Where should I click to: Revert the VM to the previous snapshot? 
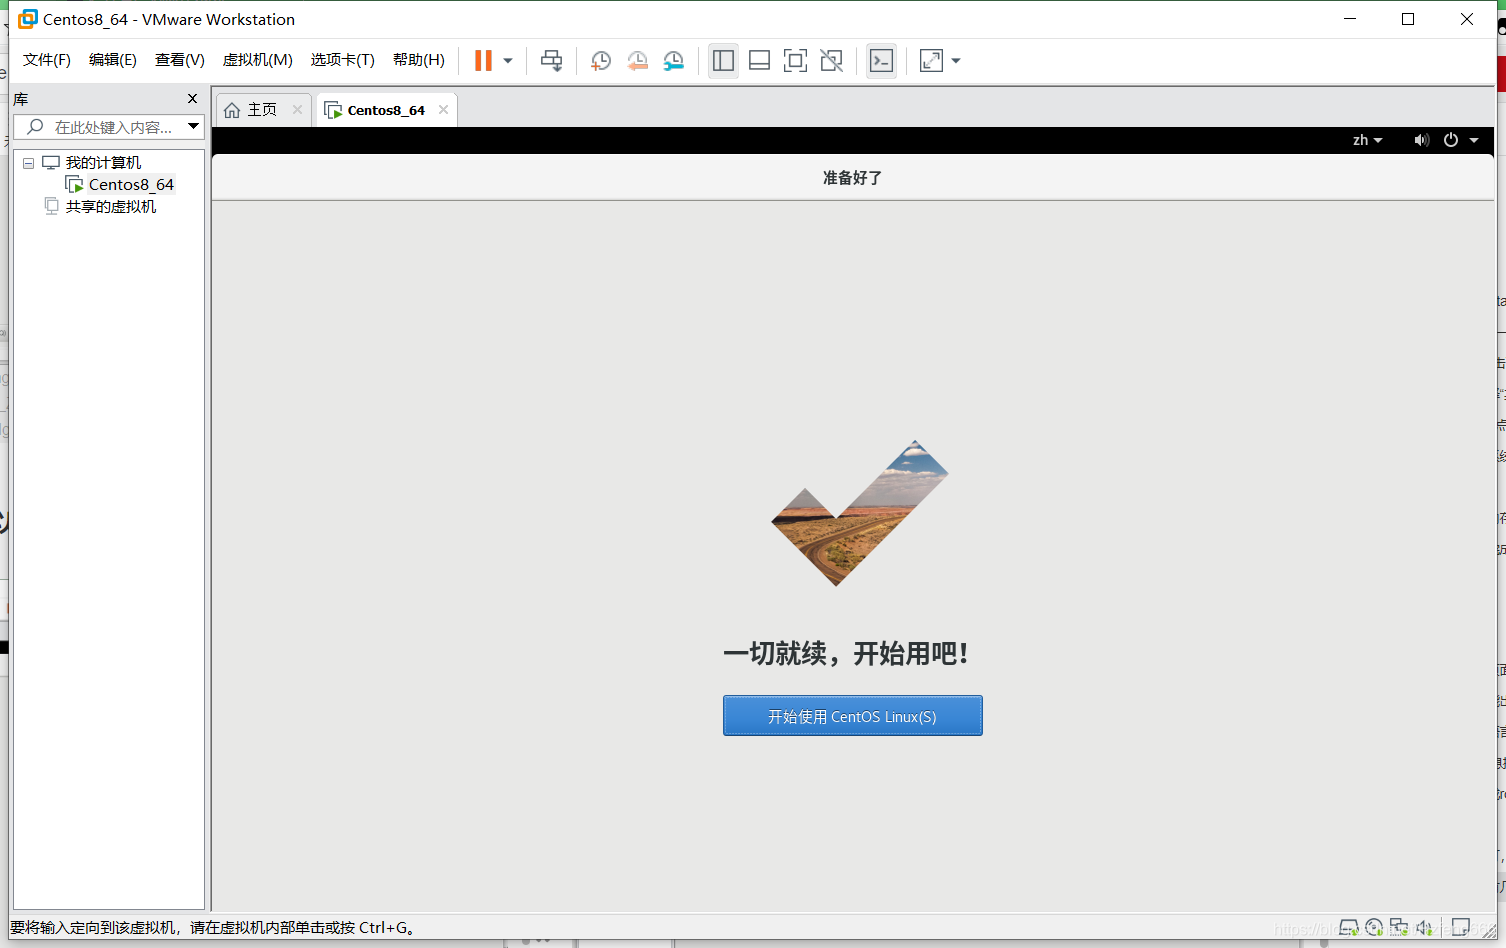(x=637, y=61)
